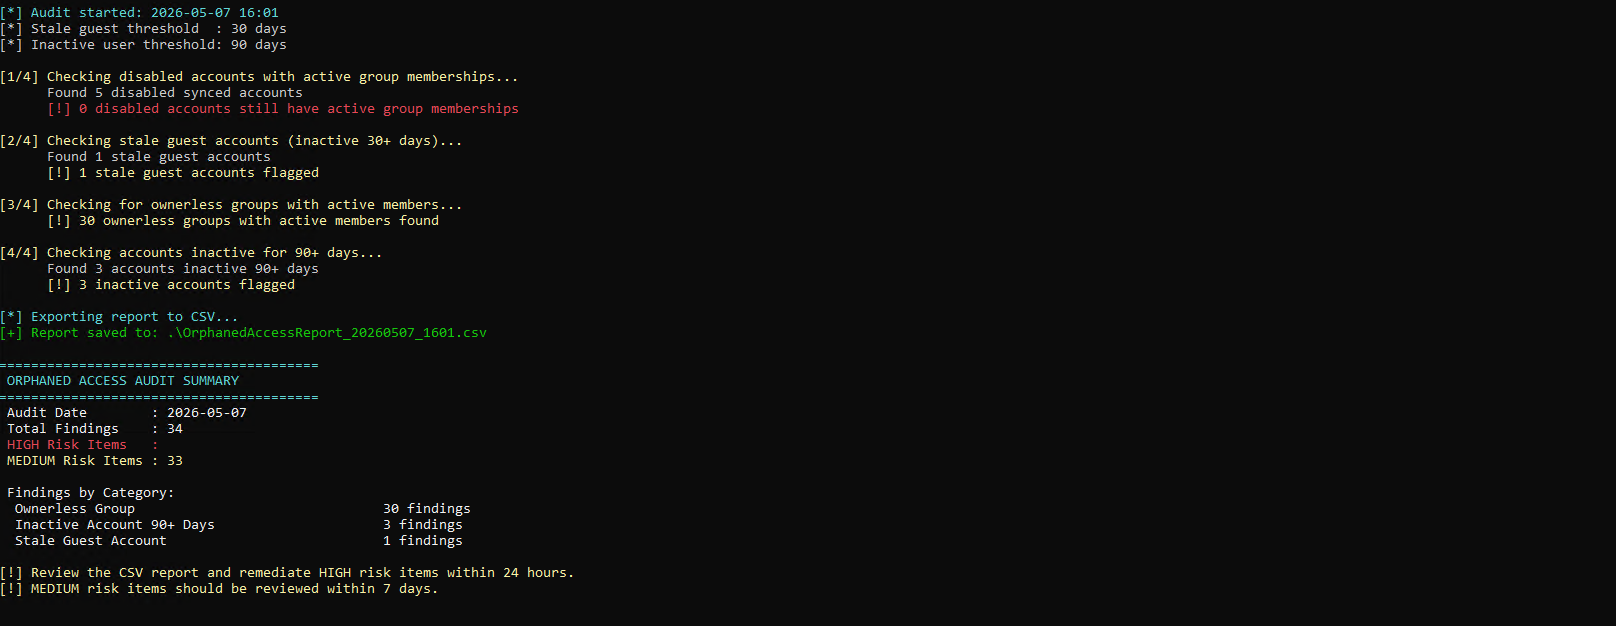Click the step 2/4 stale guest heading
Image resolution: width=1616 pixels, height=626 pixels.
point(231,141)
